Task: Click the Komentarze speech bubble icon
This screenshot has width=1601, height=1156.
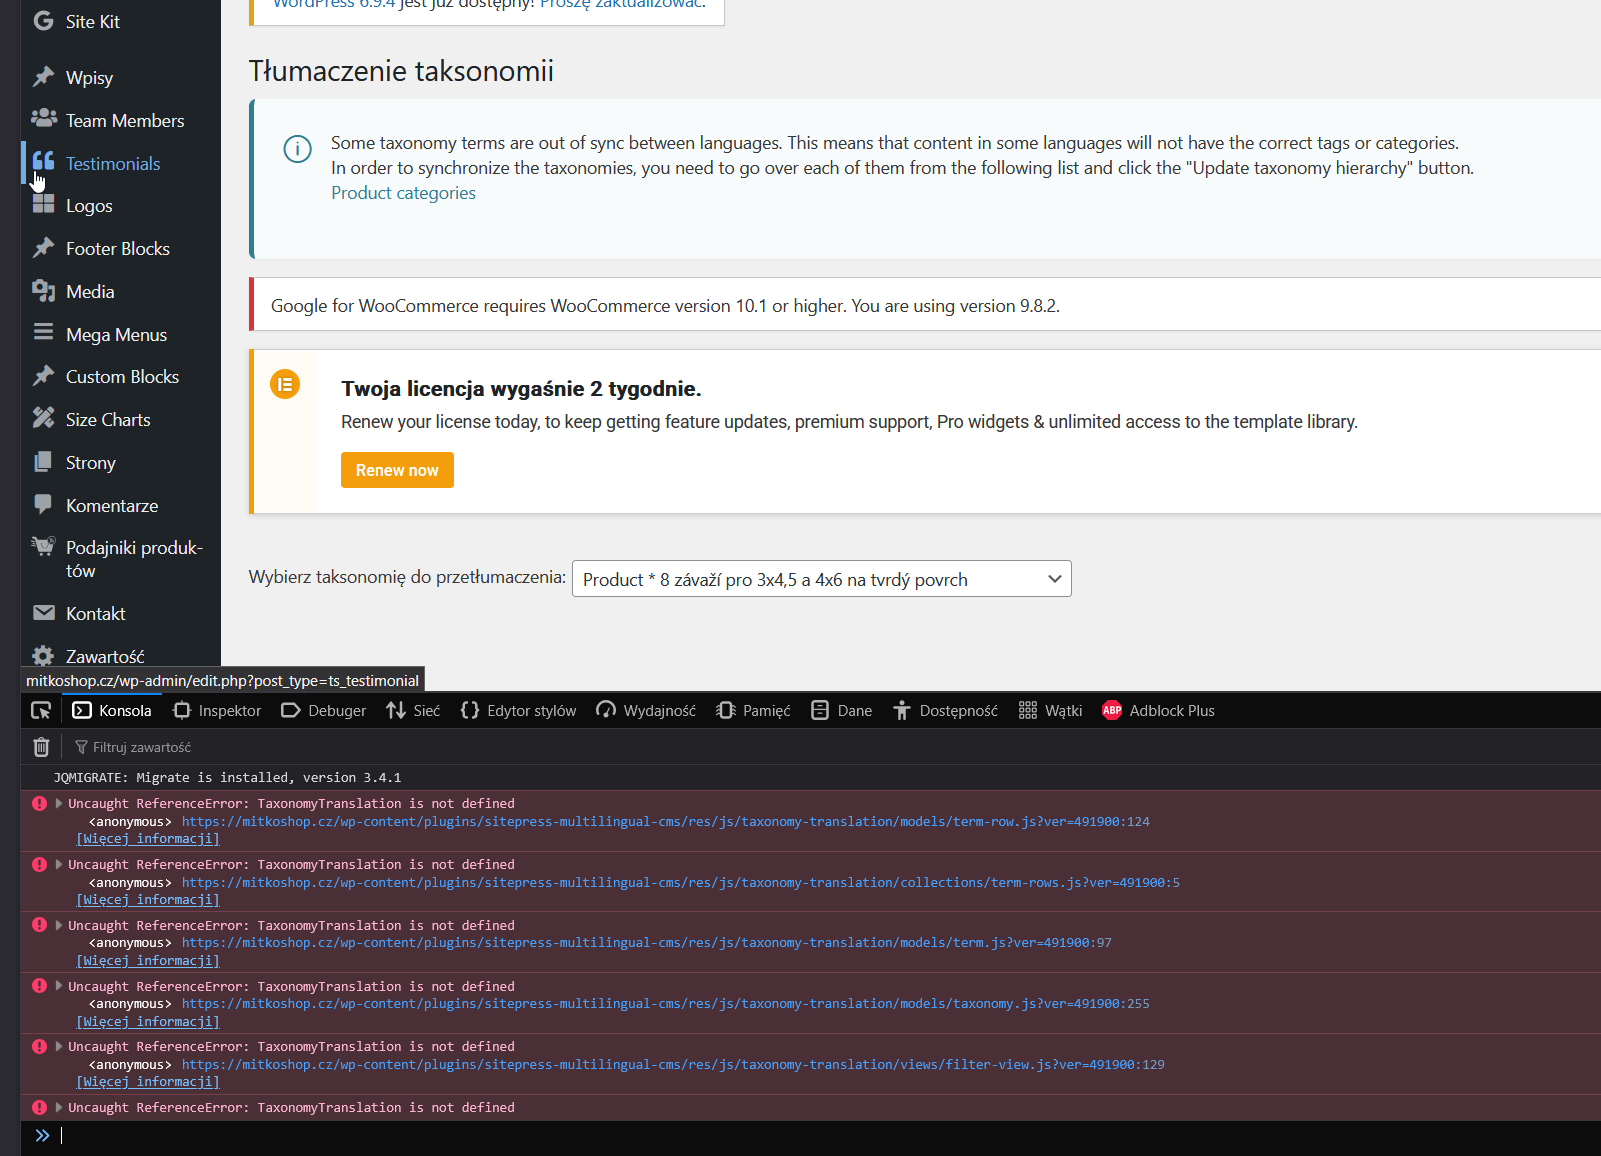Action: coord(43,504)
